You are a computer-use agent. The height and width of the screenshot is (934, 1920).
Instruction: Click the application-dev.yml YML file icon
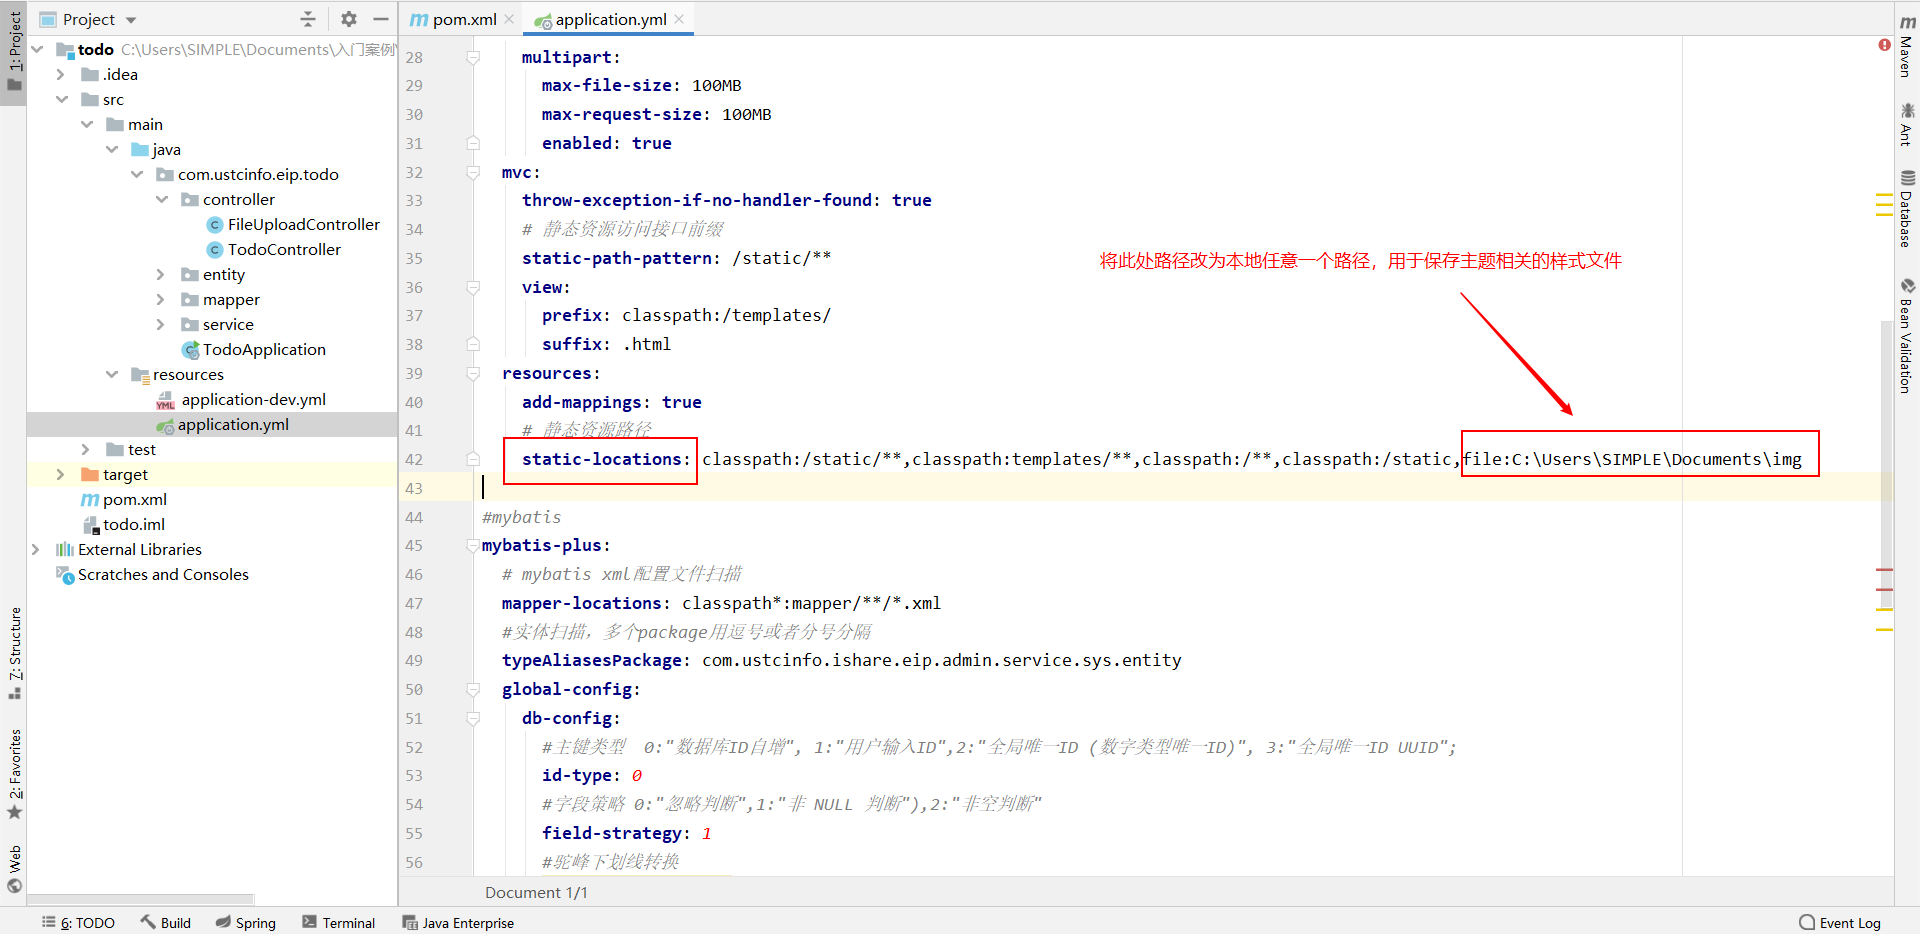click(165, 400)
